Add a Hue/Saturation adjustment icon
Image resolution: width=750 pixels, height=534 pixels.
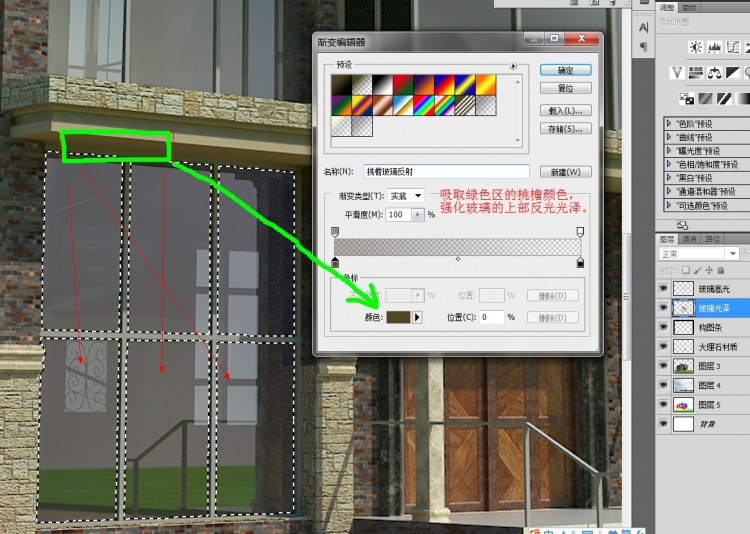click(696, 73)
